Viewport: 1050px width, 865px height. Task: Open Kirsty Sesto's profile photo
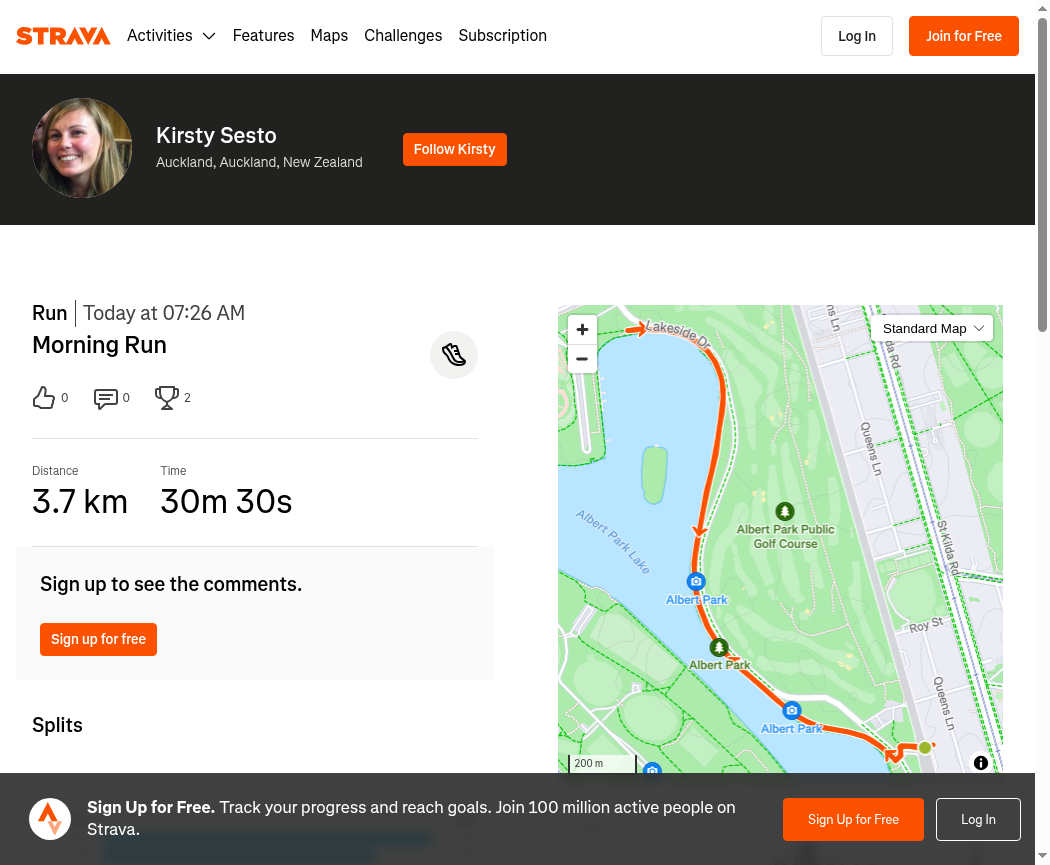(82, 148)
